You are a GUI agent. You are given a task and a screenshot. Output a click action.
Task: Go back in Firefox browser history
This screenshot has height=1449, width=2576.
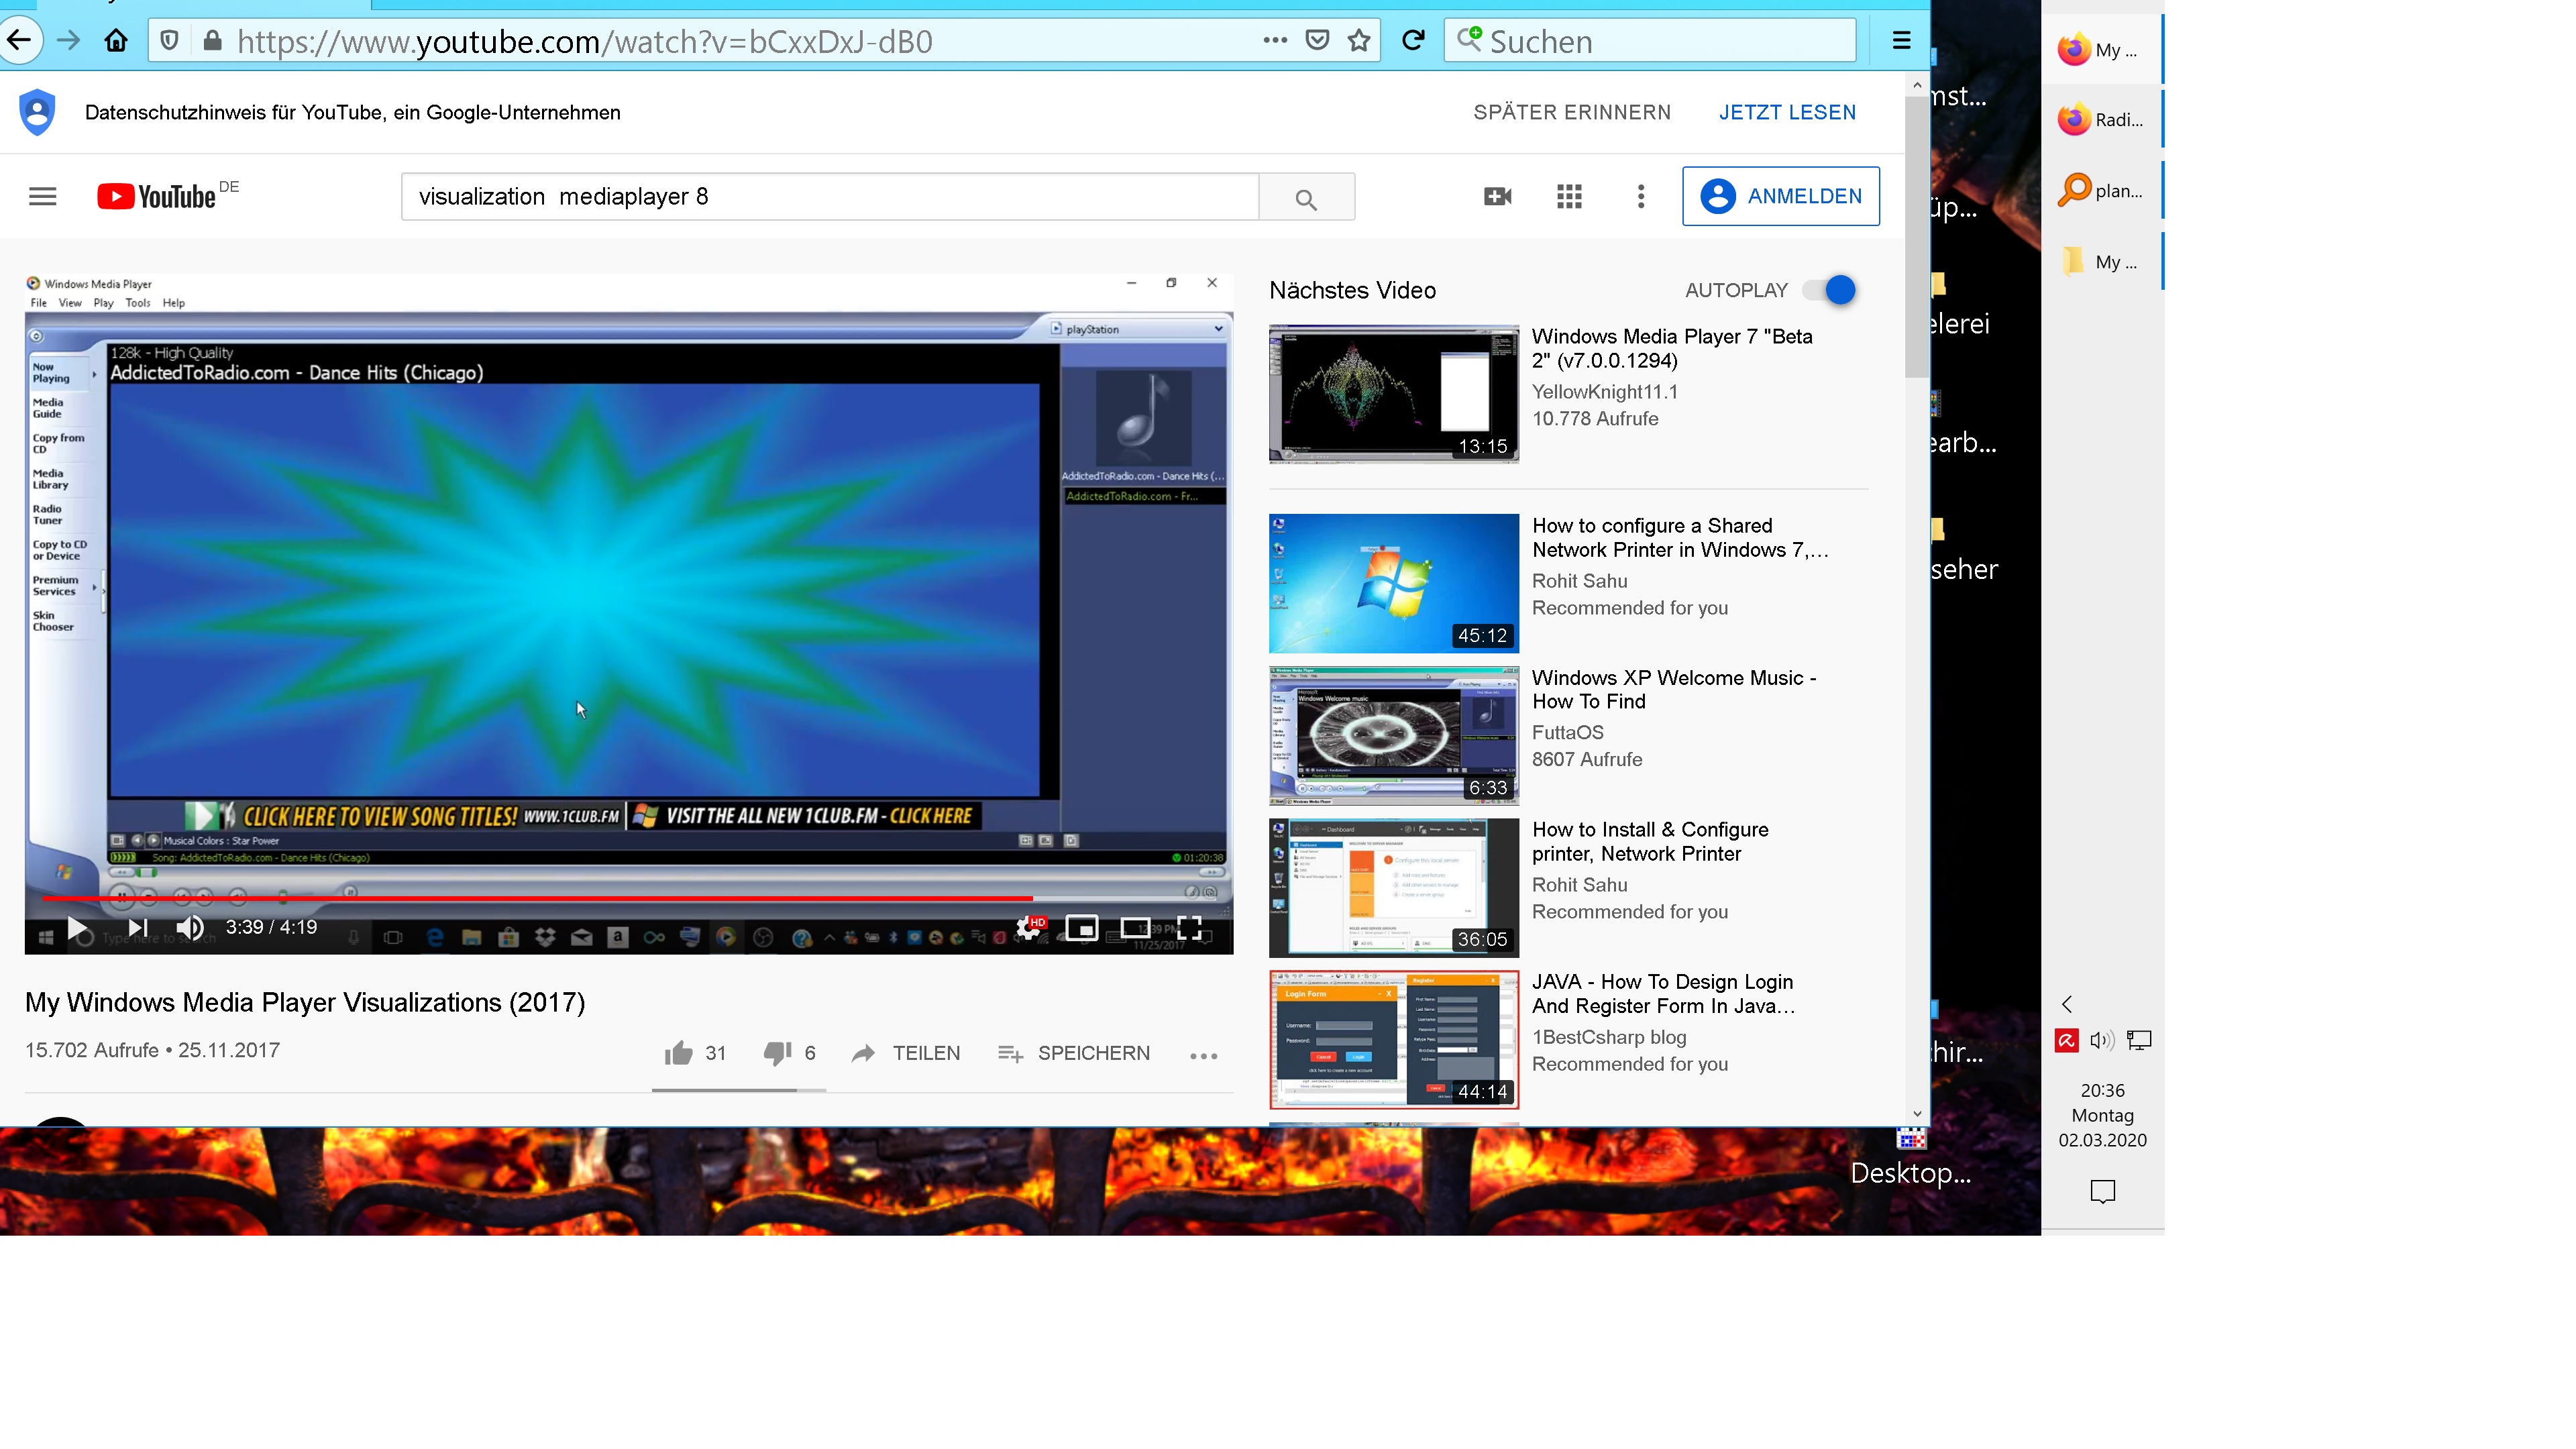tap(19, 41)
